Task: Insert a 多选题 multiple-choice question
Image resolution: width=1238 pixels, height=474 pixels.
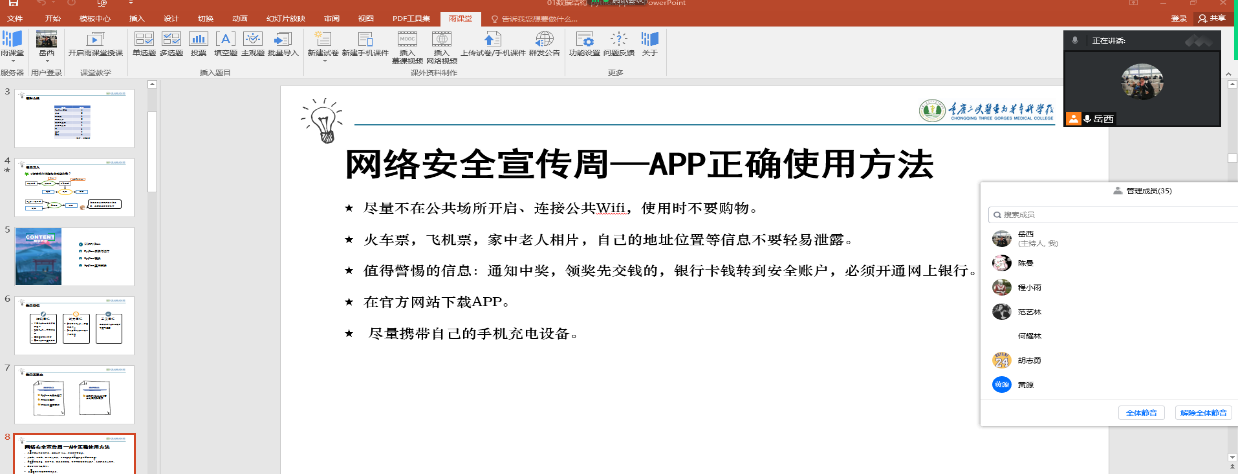Action: pos(171,43)
